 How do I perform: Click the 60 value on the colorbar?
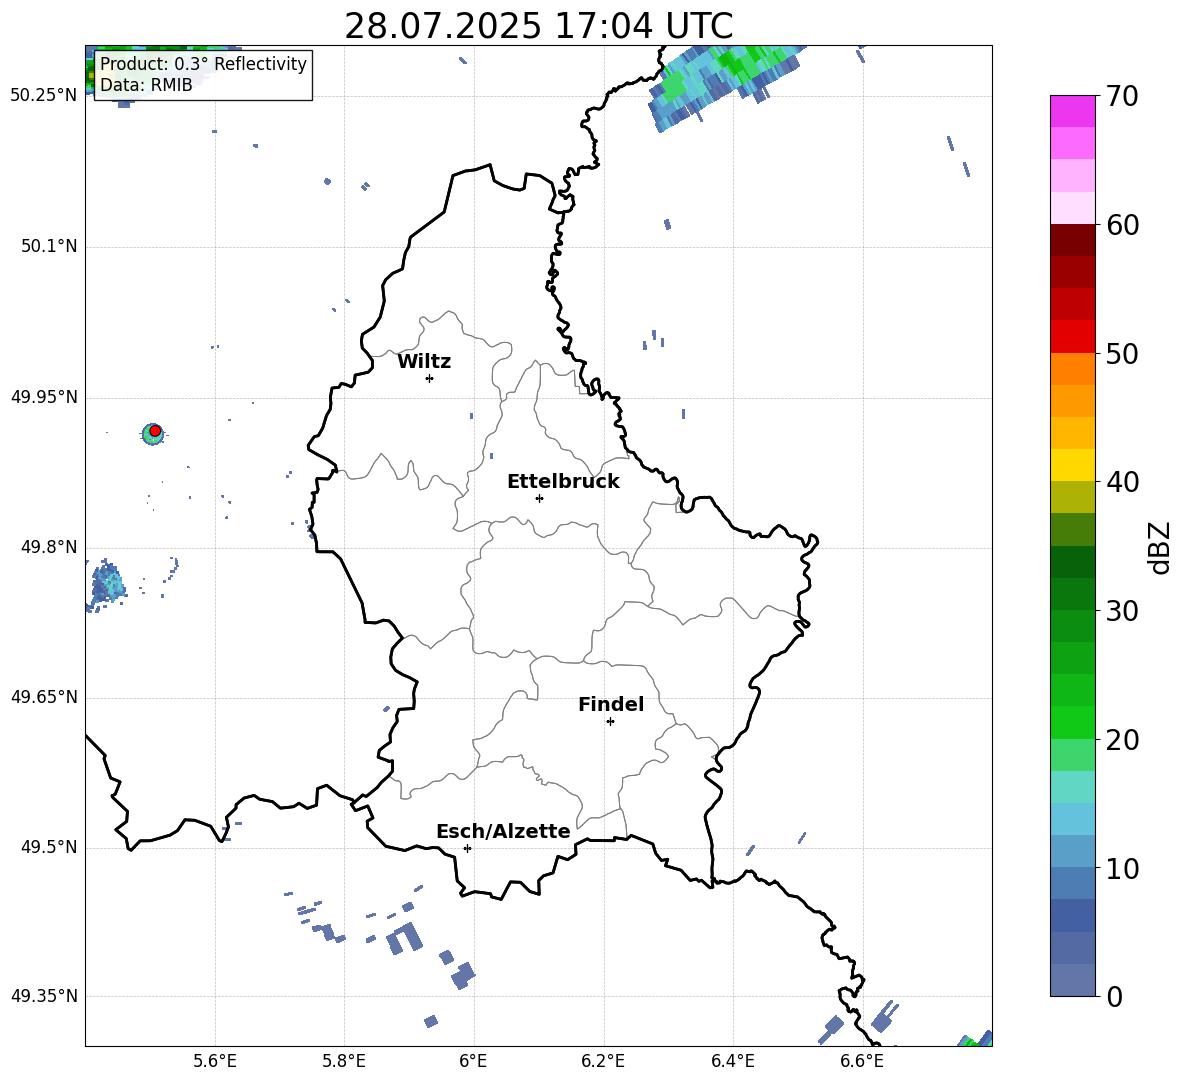pyautogui.click(x=1122, y=225)
